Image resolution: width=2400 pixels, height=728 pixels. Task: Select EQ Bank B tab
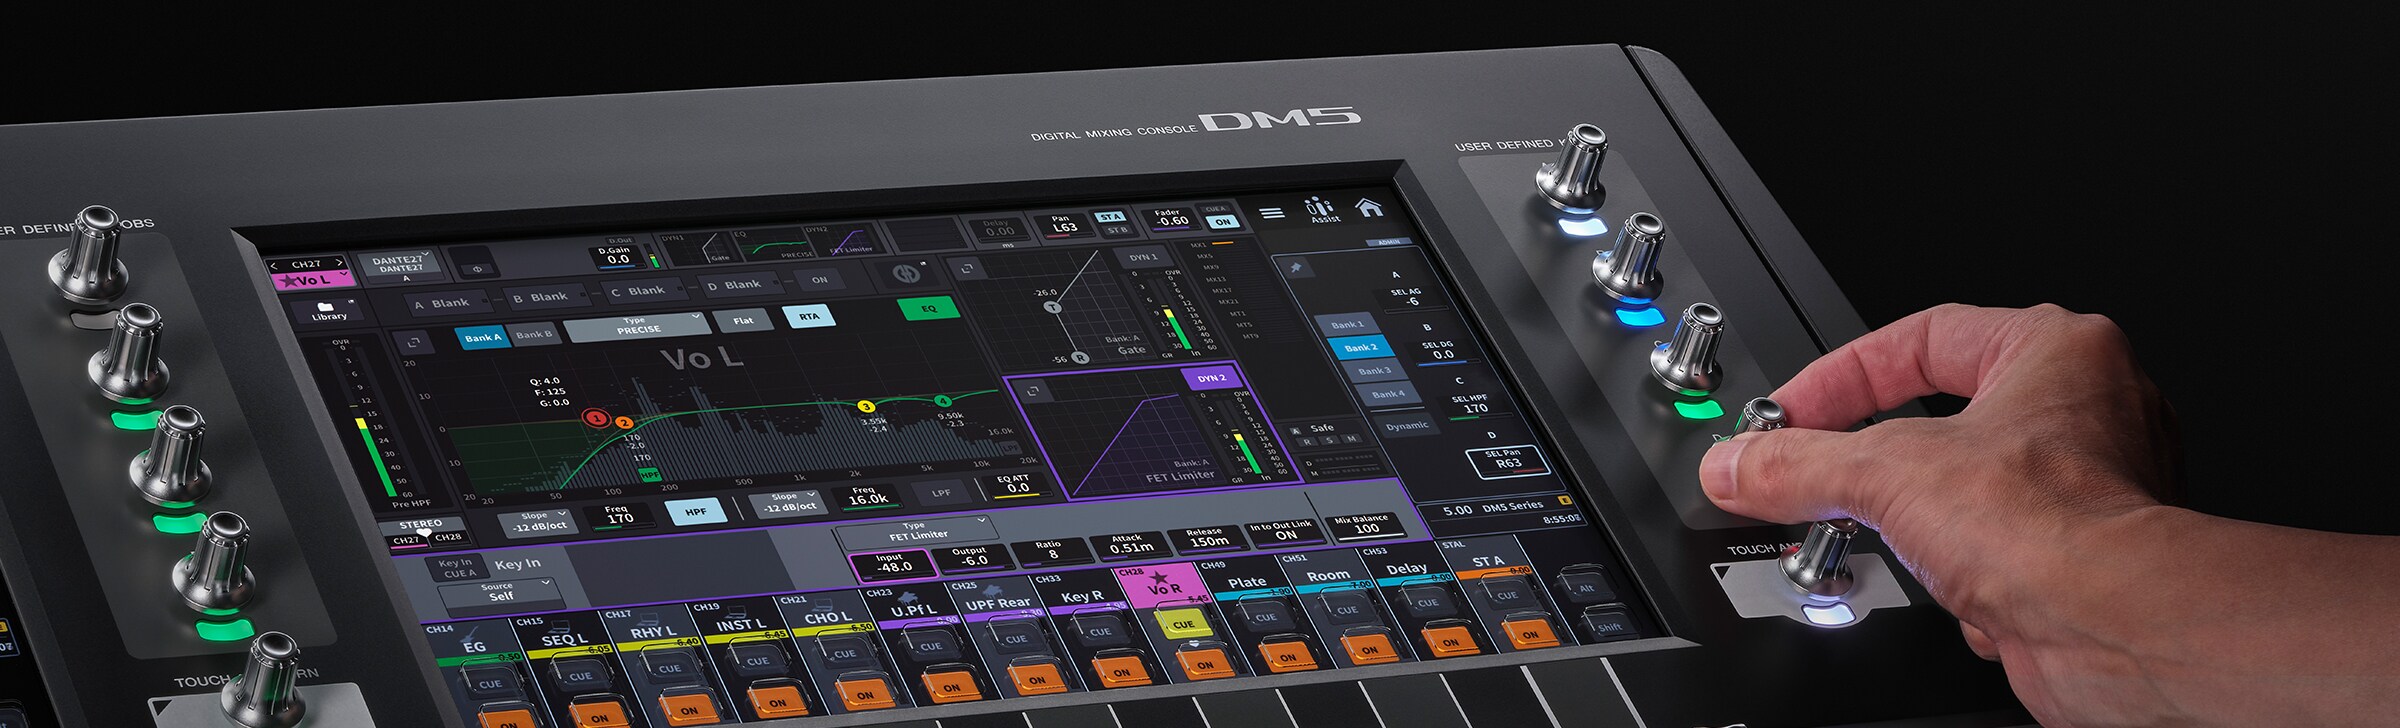535,335
